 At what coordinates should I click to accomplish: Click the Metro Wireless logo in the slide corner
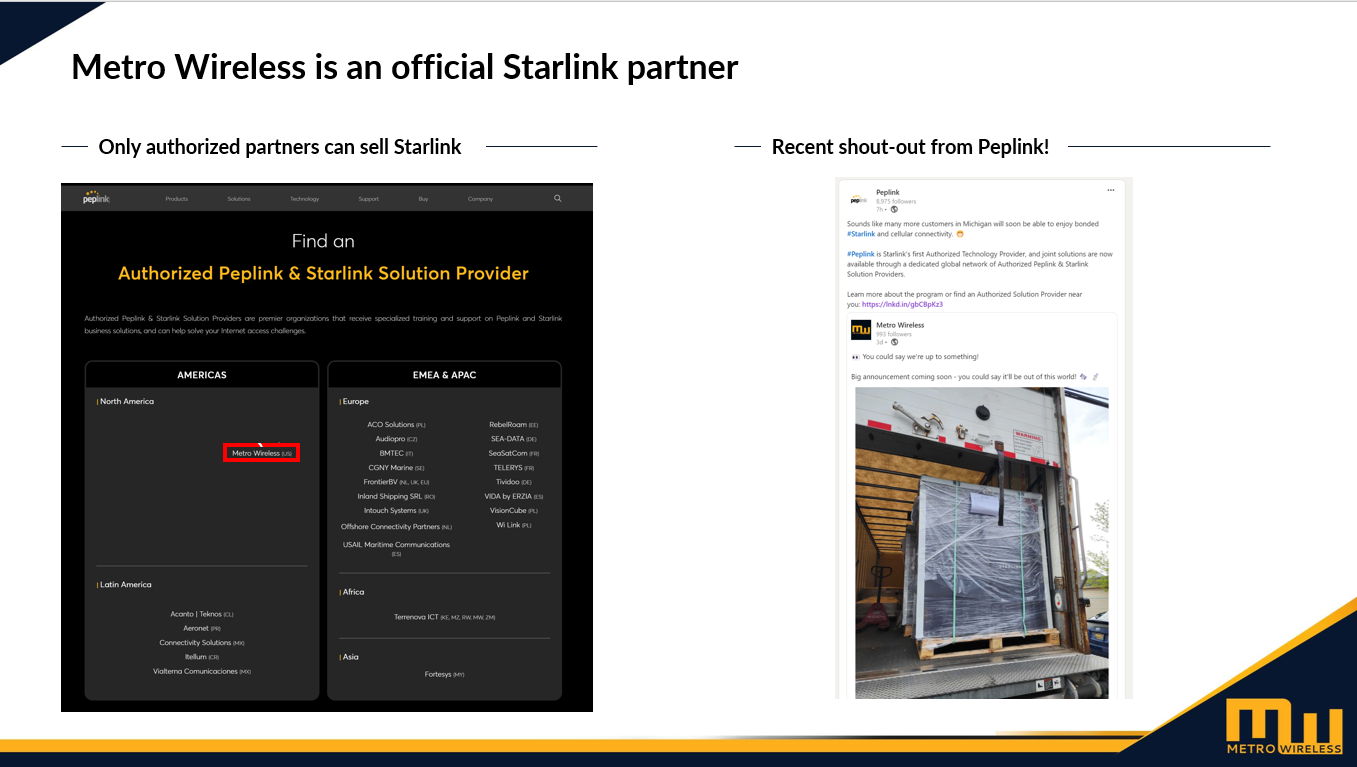pos(1285,727)
